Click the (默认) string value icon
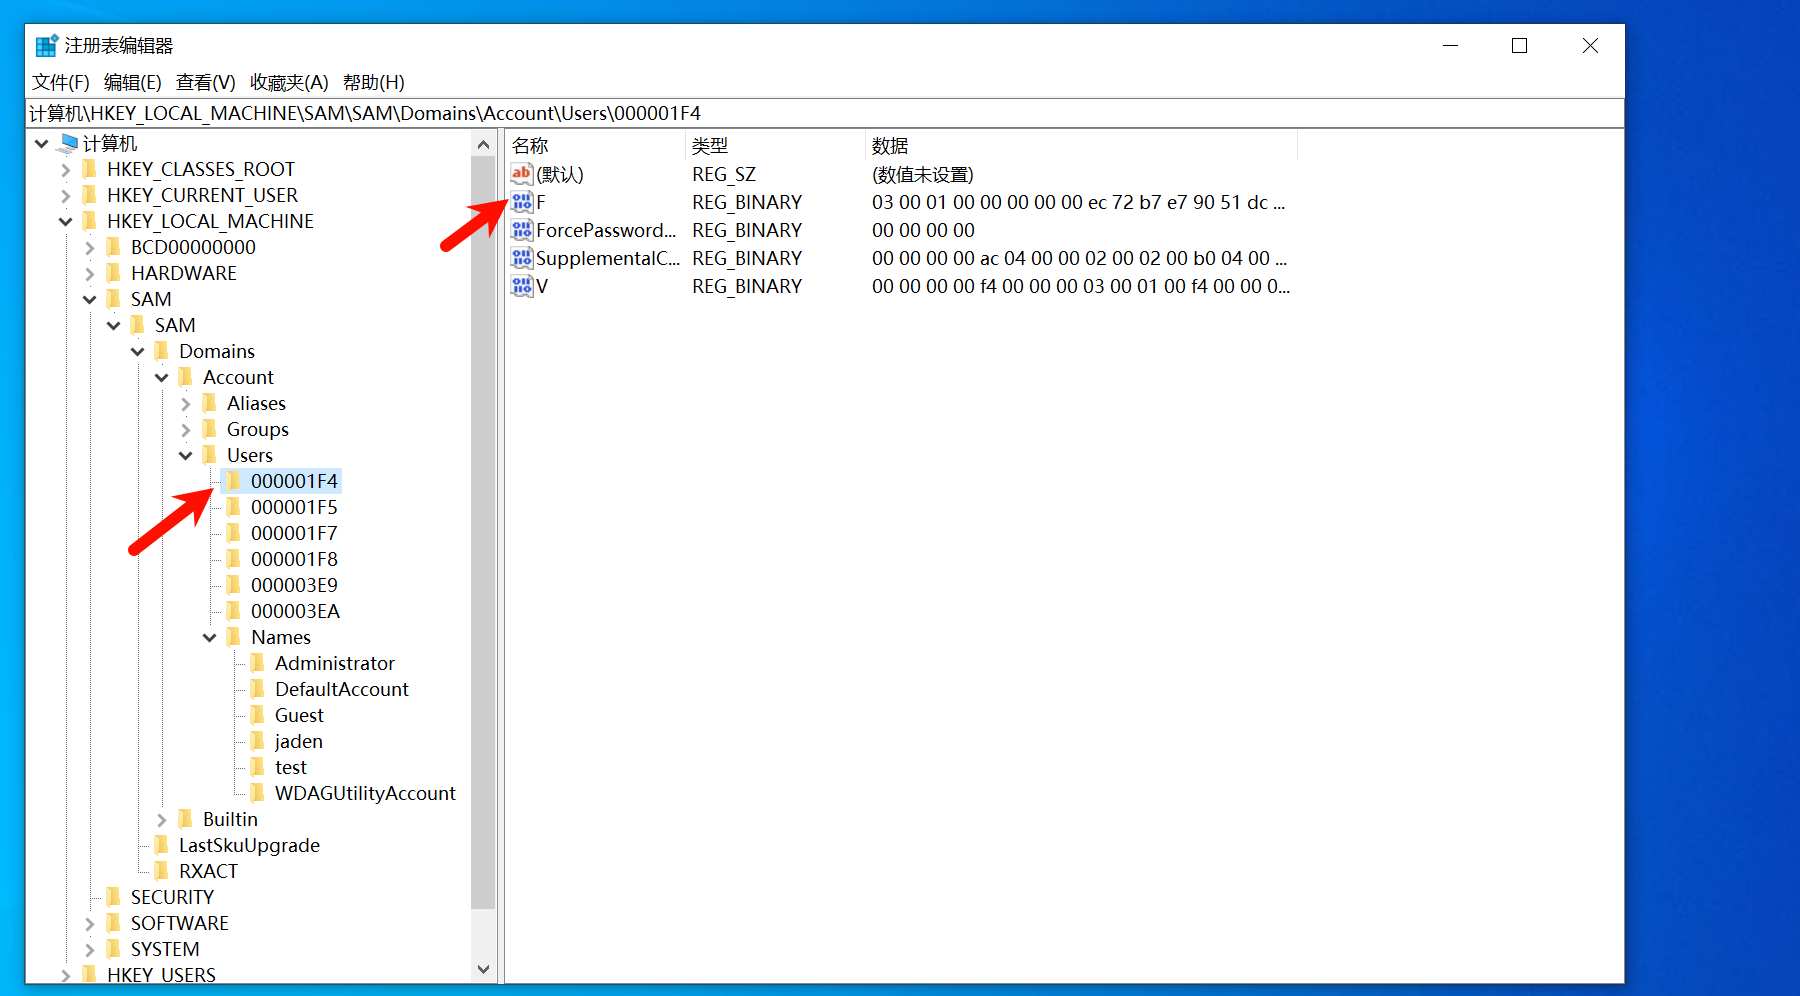 [521, 175]
